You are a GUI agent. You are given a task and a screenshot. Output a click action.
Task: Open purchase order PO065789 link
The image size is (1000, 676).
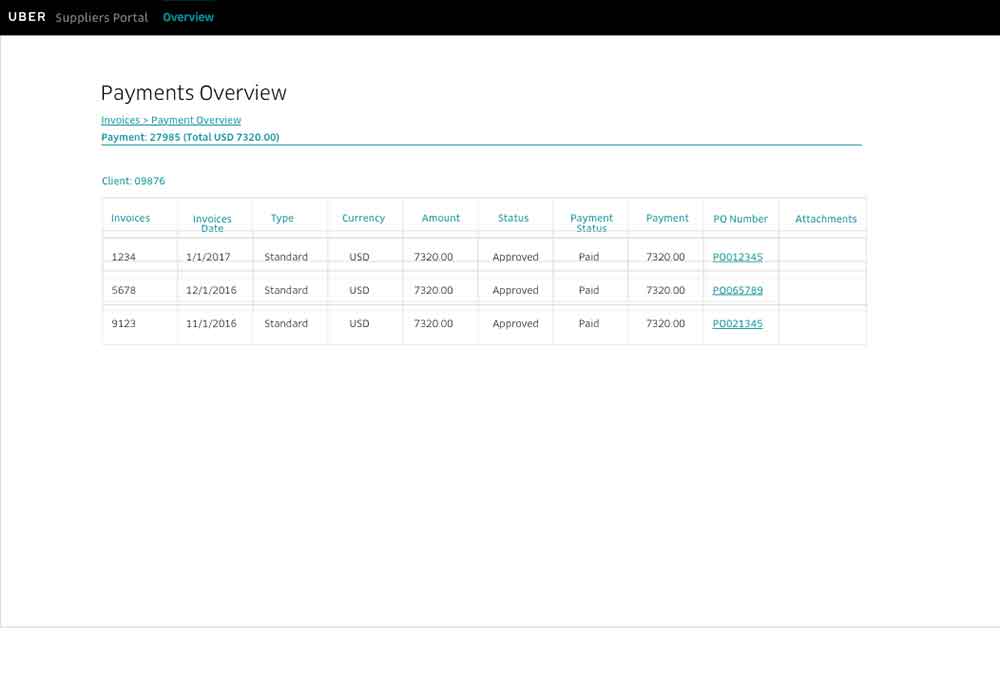click(737, 290)
